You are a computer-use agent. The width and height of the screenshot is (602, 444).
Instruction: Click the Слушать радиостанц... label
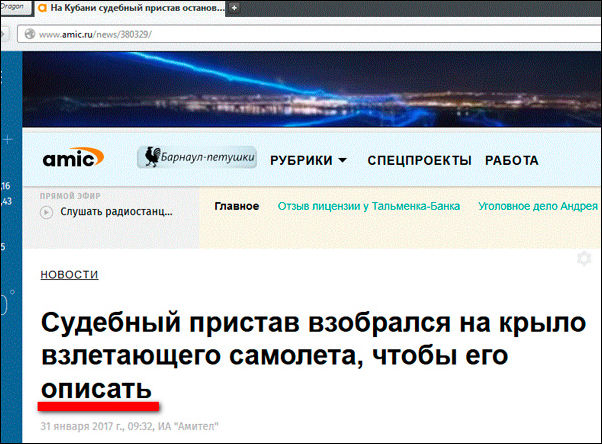[115, 212]
